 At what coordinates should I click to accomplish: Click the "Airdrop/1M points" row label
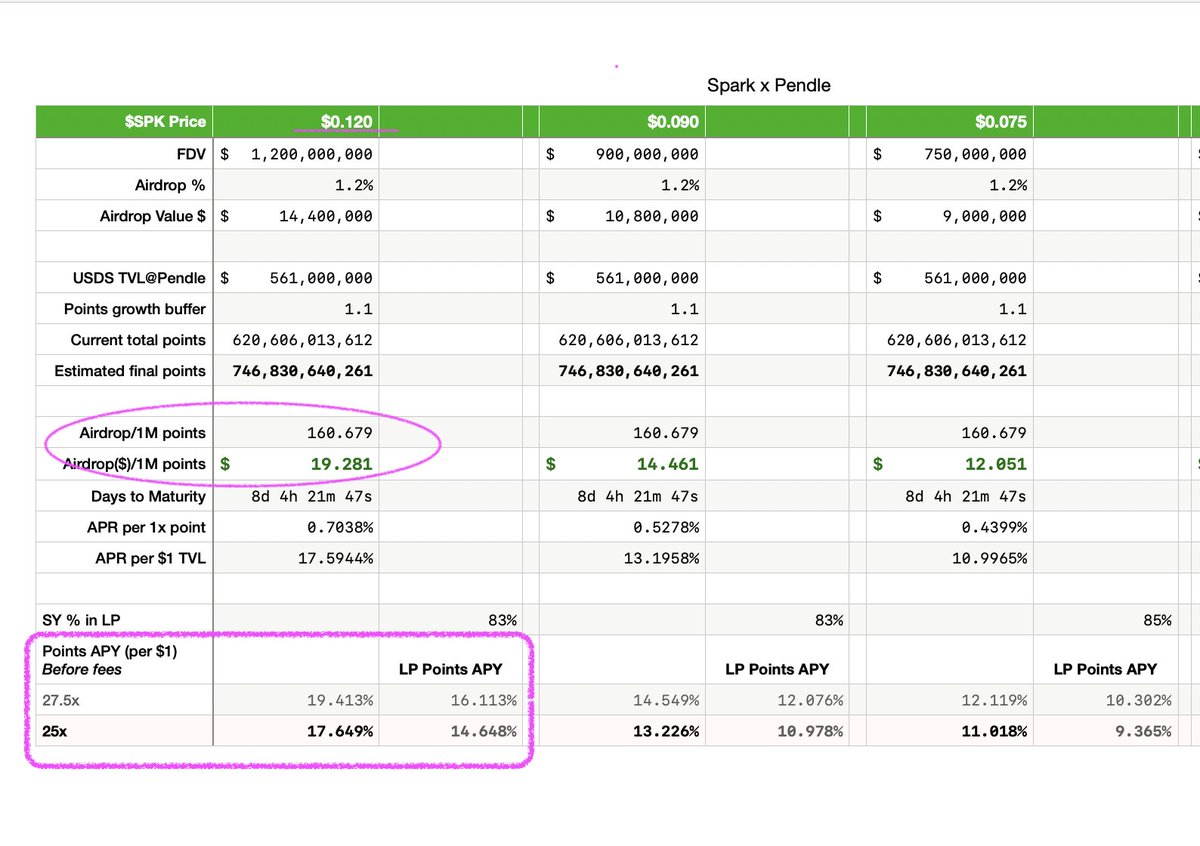[143, 433]
